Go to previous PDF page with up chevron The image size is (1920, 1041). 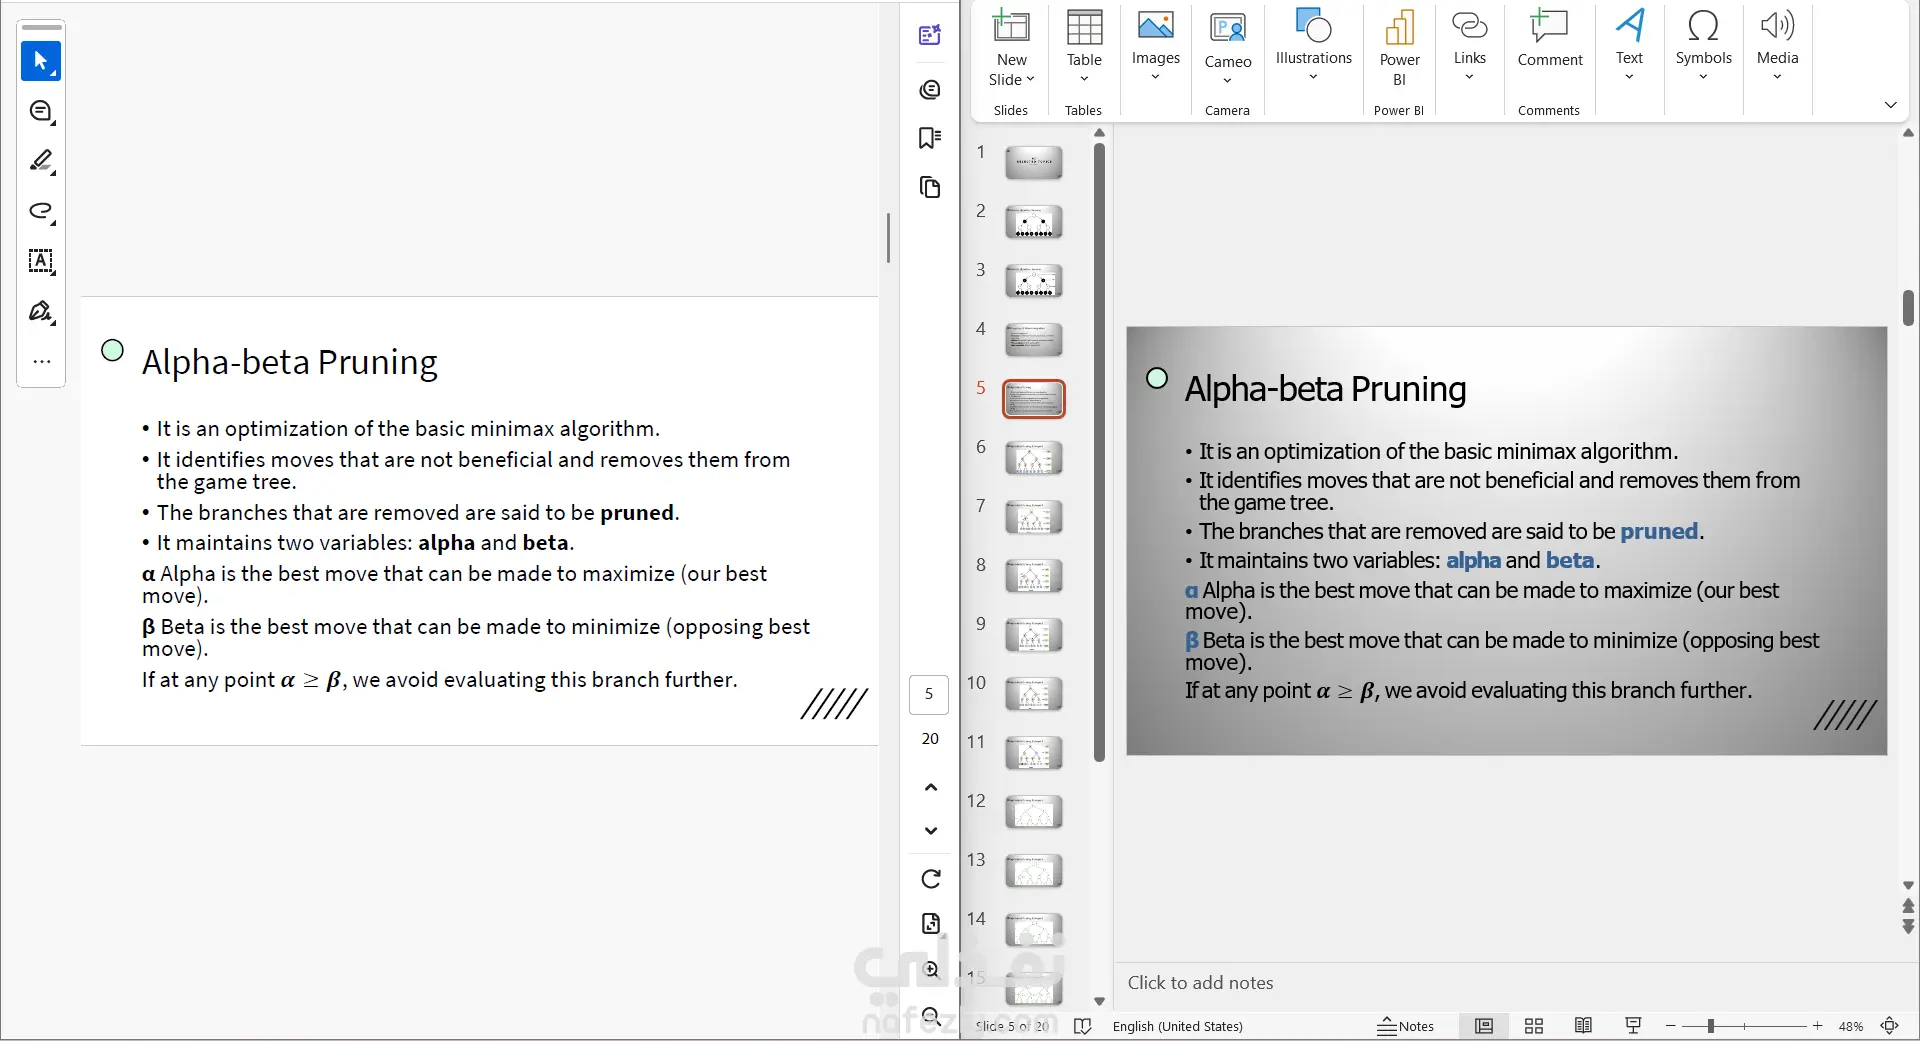[x=931, y=787]
